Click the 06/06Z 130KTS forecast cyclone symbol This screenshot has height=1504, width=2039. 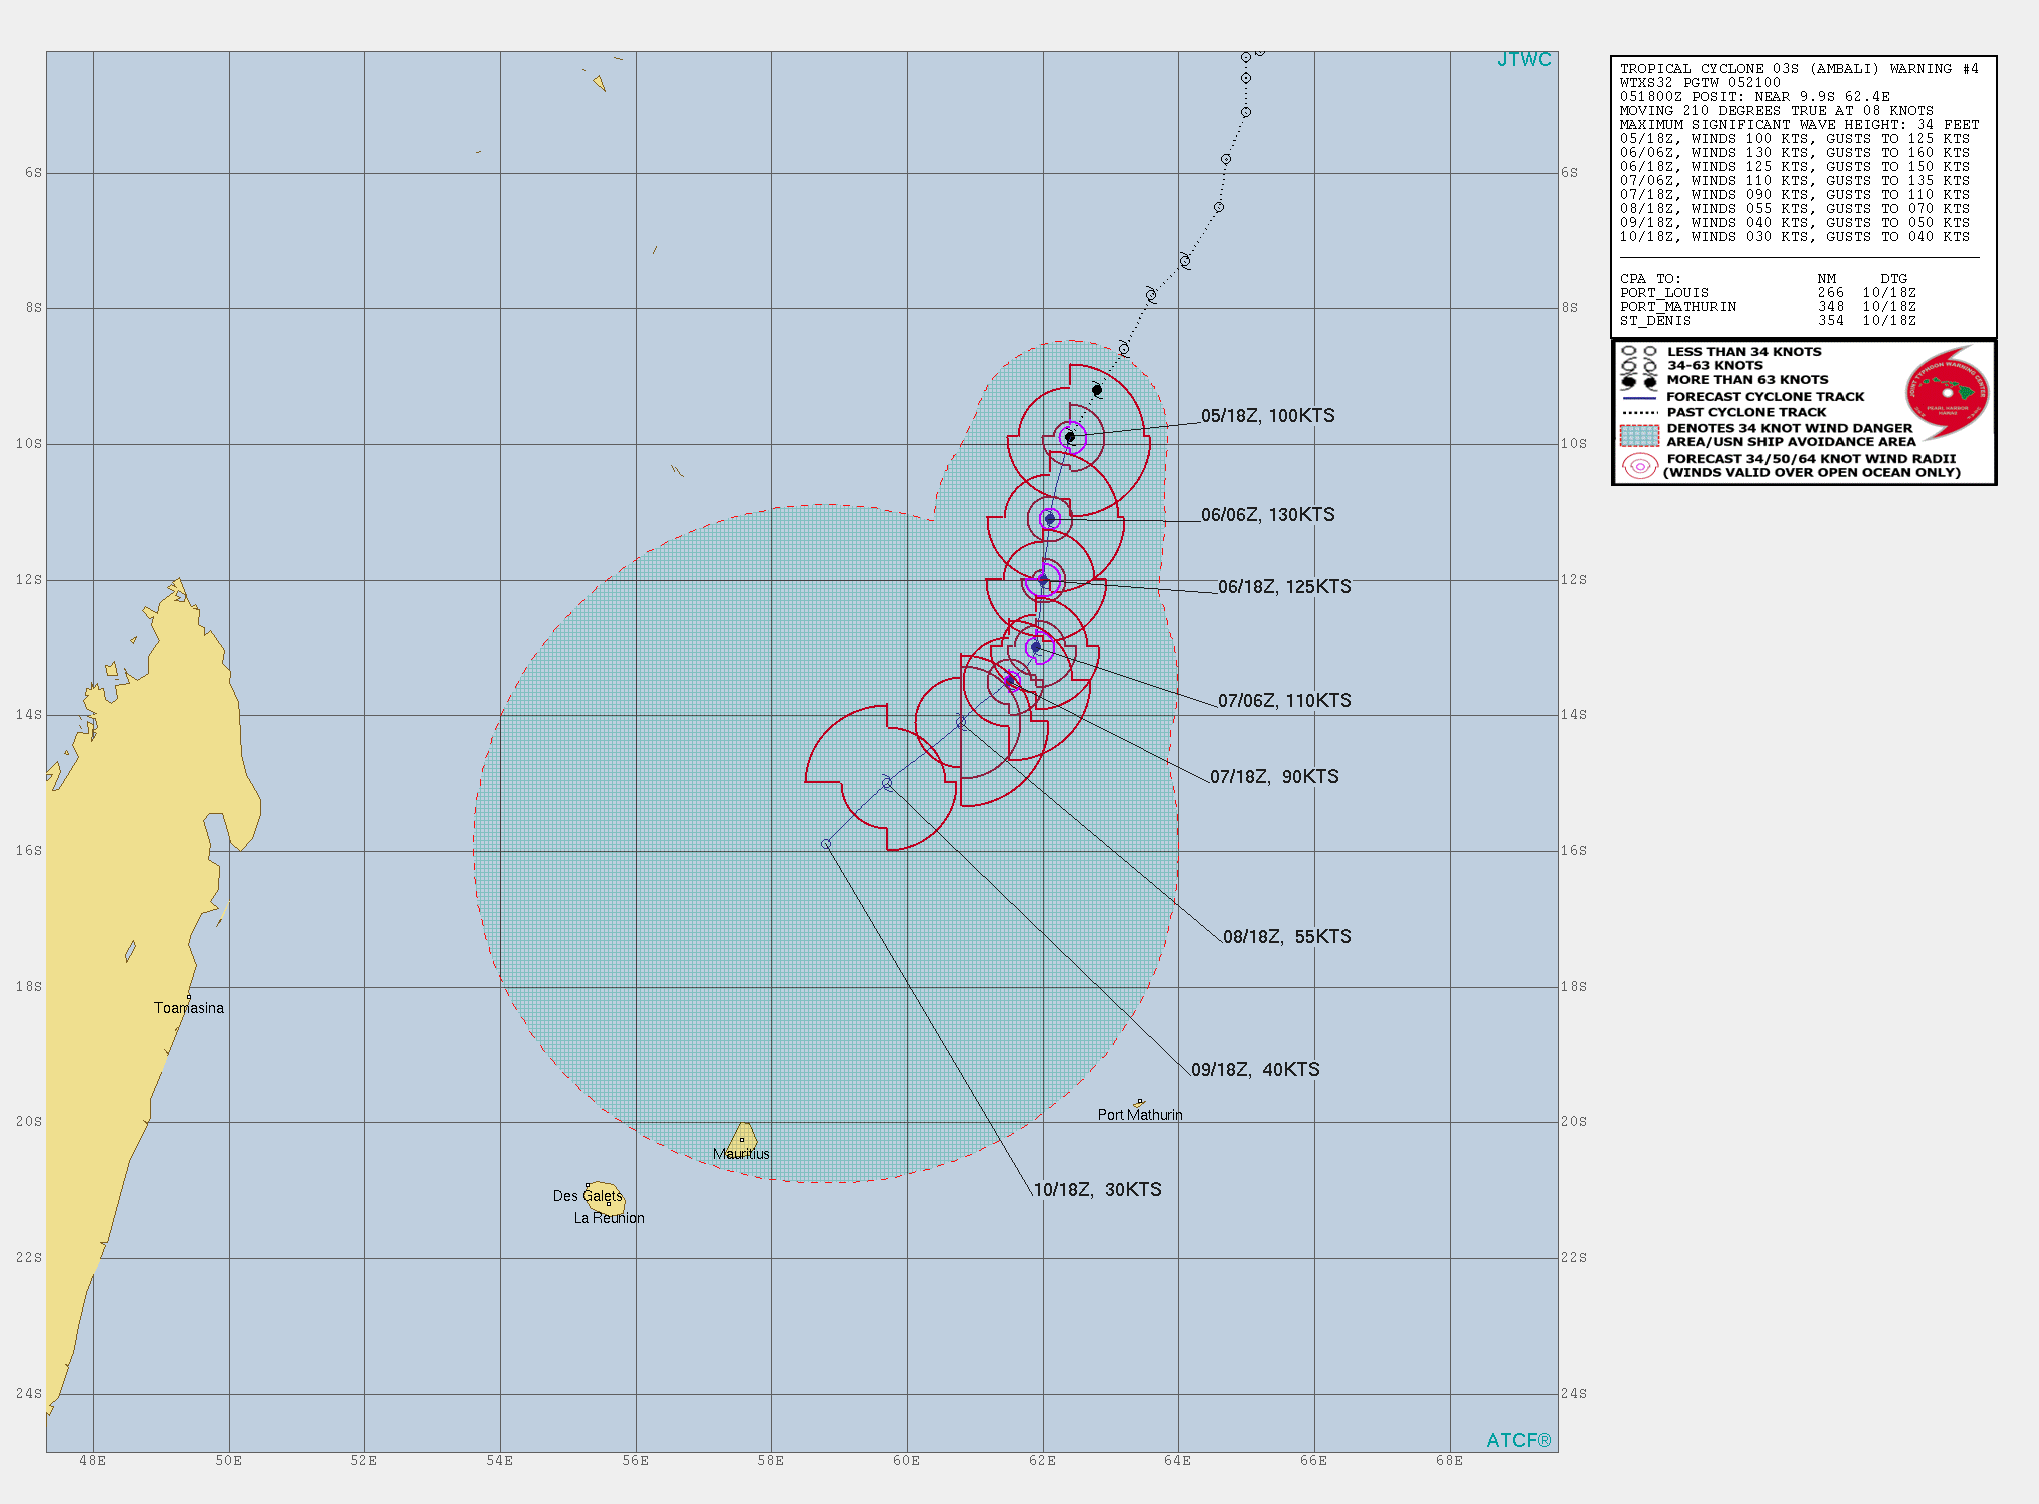pyautogui.click(x=1050, y=518)
